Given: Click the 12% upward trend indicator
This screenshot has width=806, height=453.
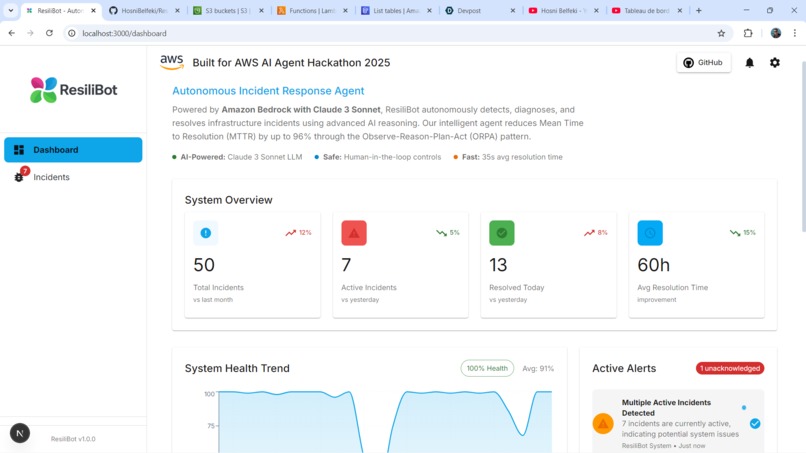Looking at the screenshot, I should coord(298,232).
